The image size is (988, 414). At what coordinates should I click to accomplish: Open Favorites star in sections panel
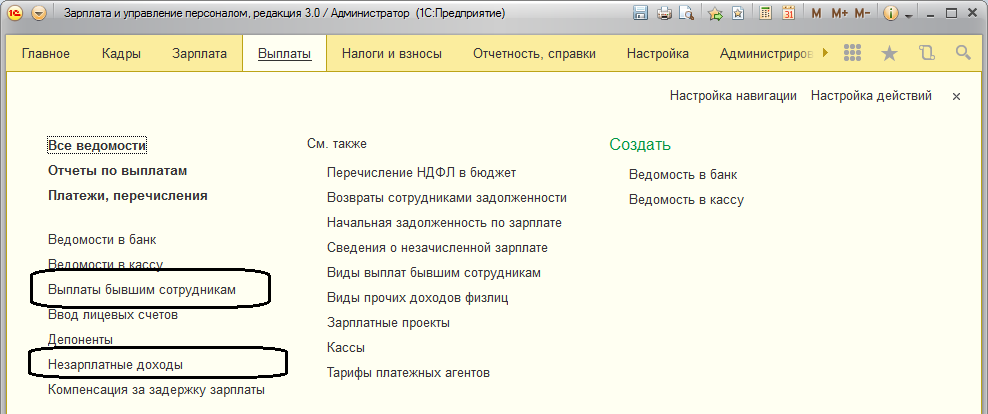pos(889,54)
